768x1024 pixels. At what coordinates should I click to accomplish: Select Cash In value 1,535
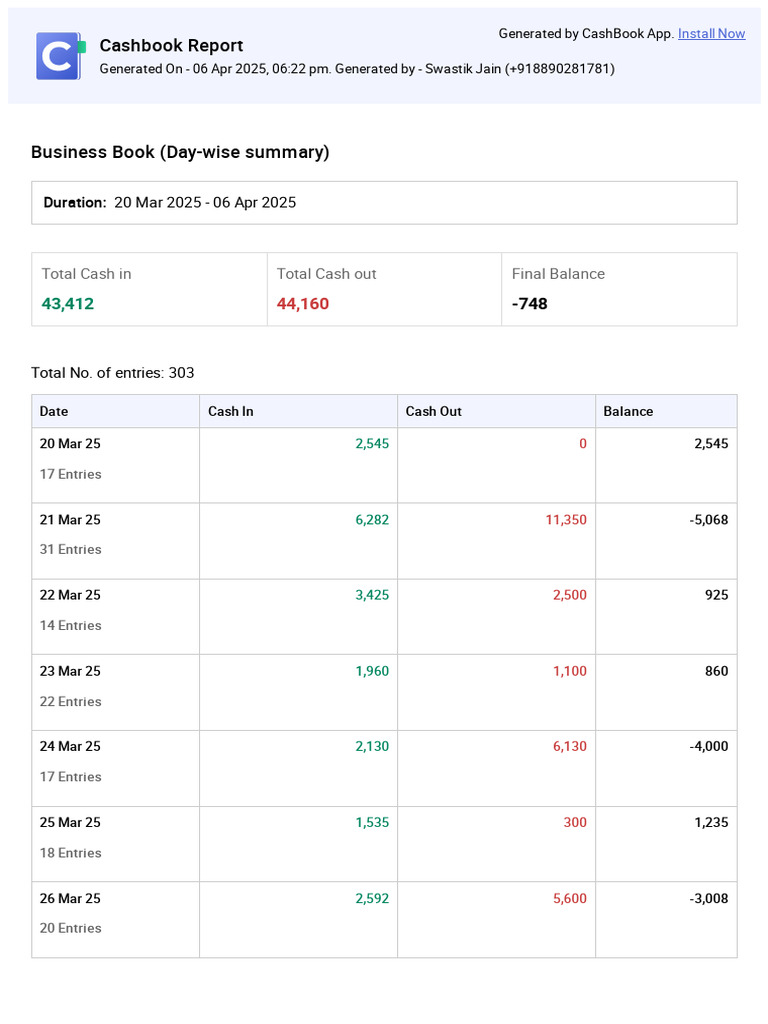(372, 822)
